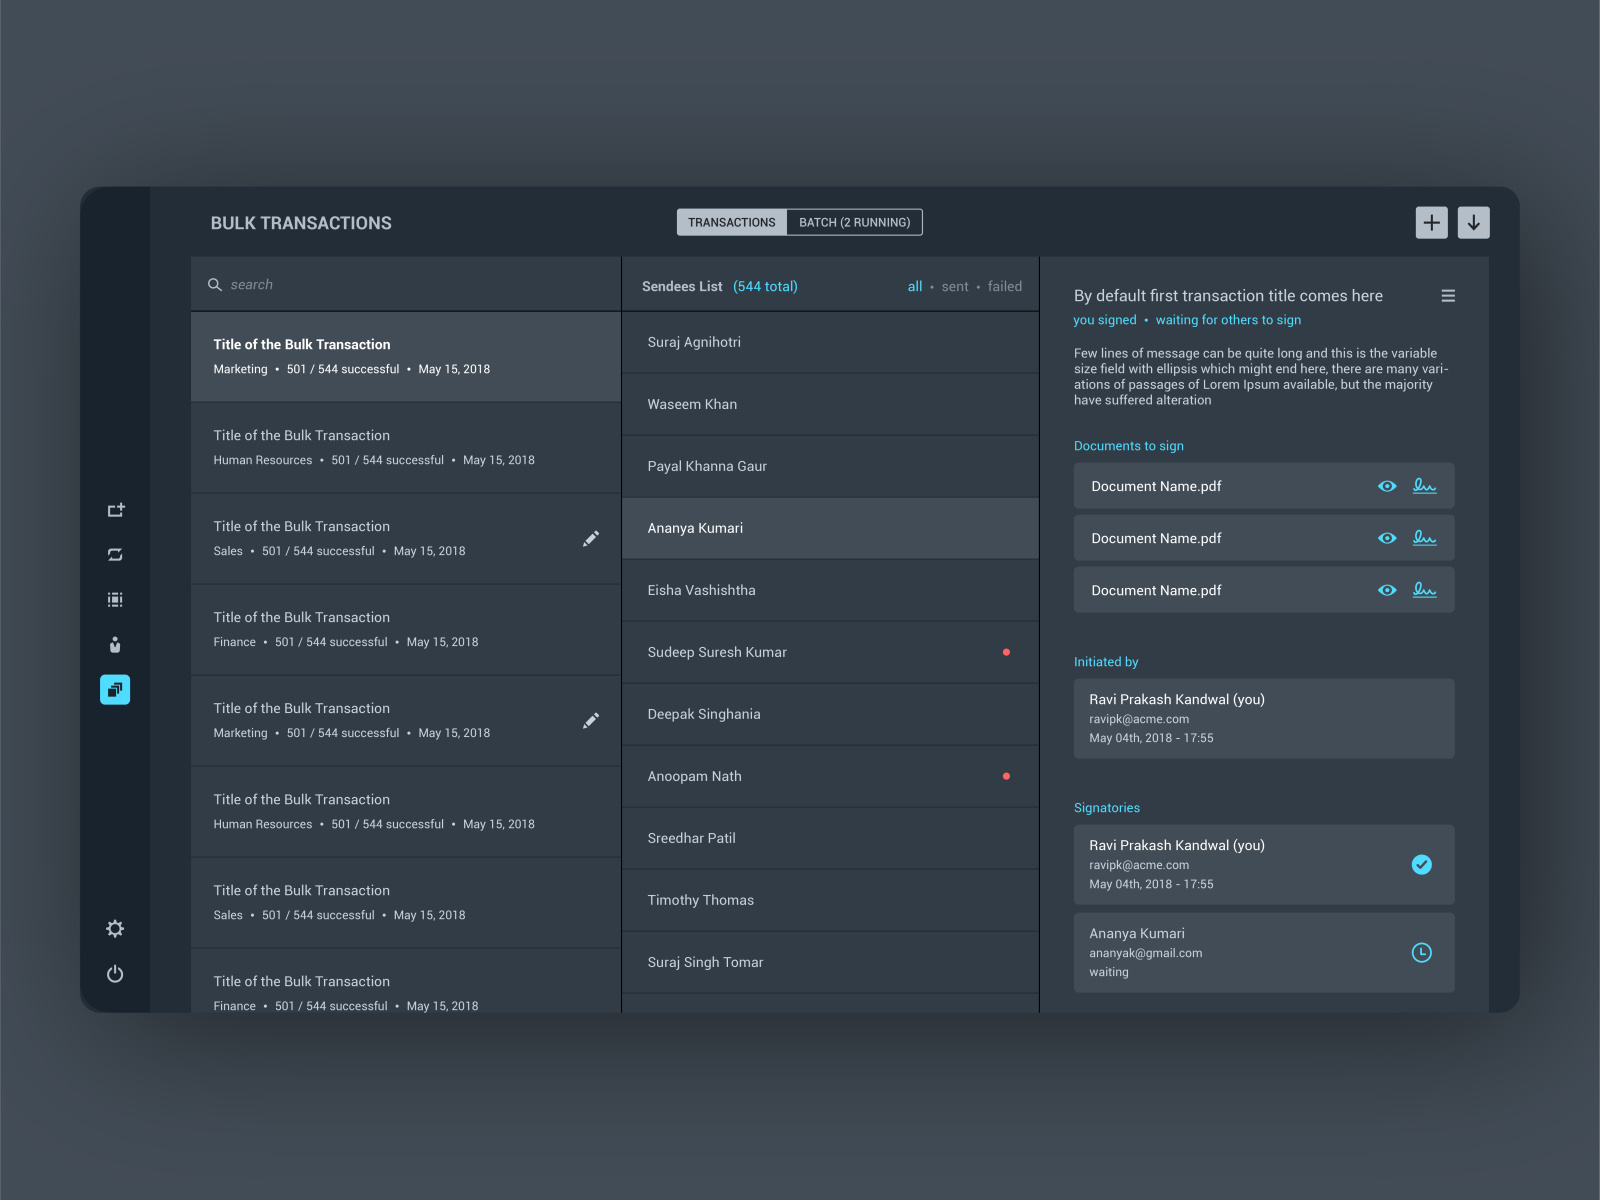Click the waiting clock indicator for Ananya Kumari
The width and height of the screenshot is (1600, 1200).
tap(1422, 953)
